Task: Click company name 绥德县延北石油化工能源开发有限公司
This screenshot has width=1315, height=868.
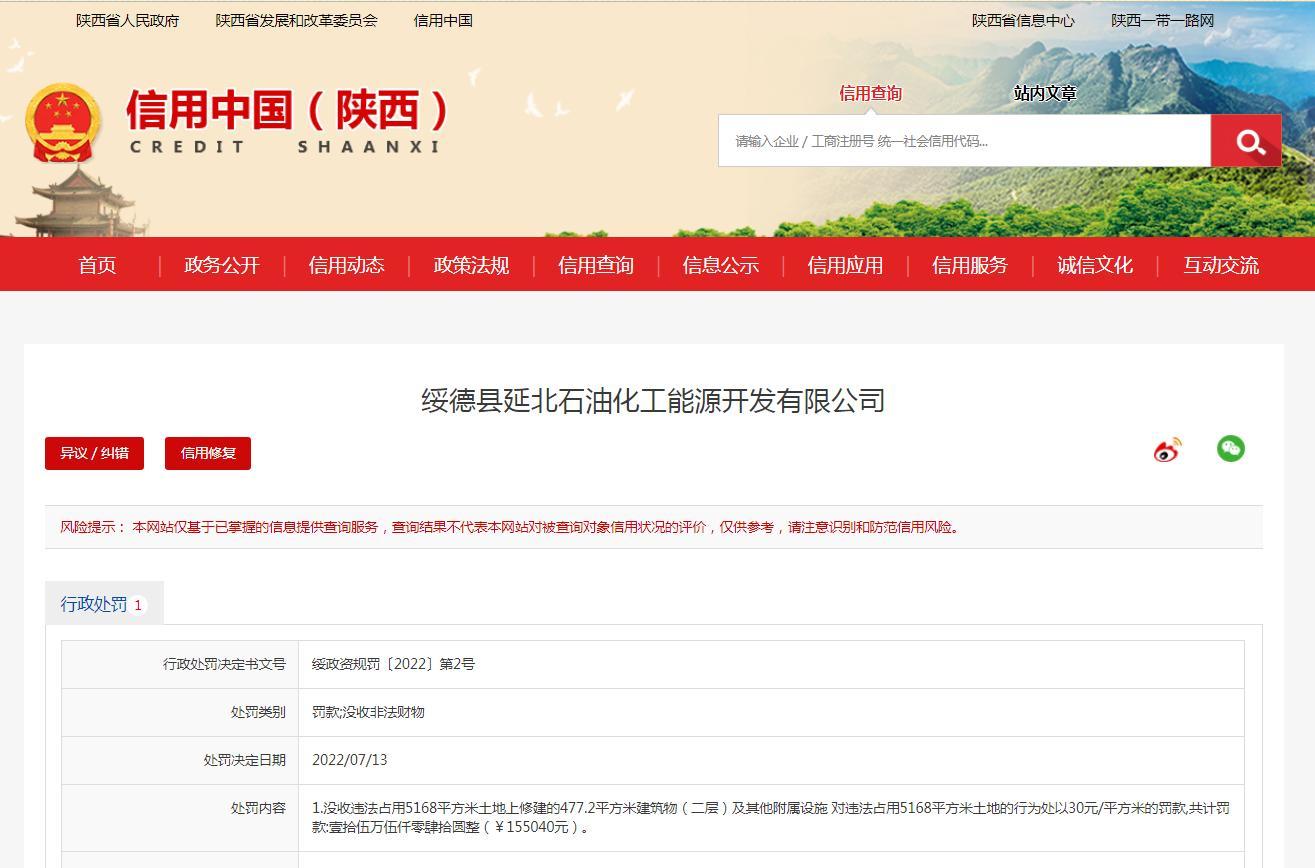Action: 653,401
